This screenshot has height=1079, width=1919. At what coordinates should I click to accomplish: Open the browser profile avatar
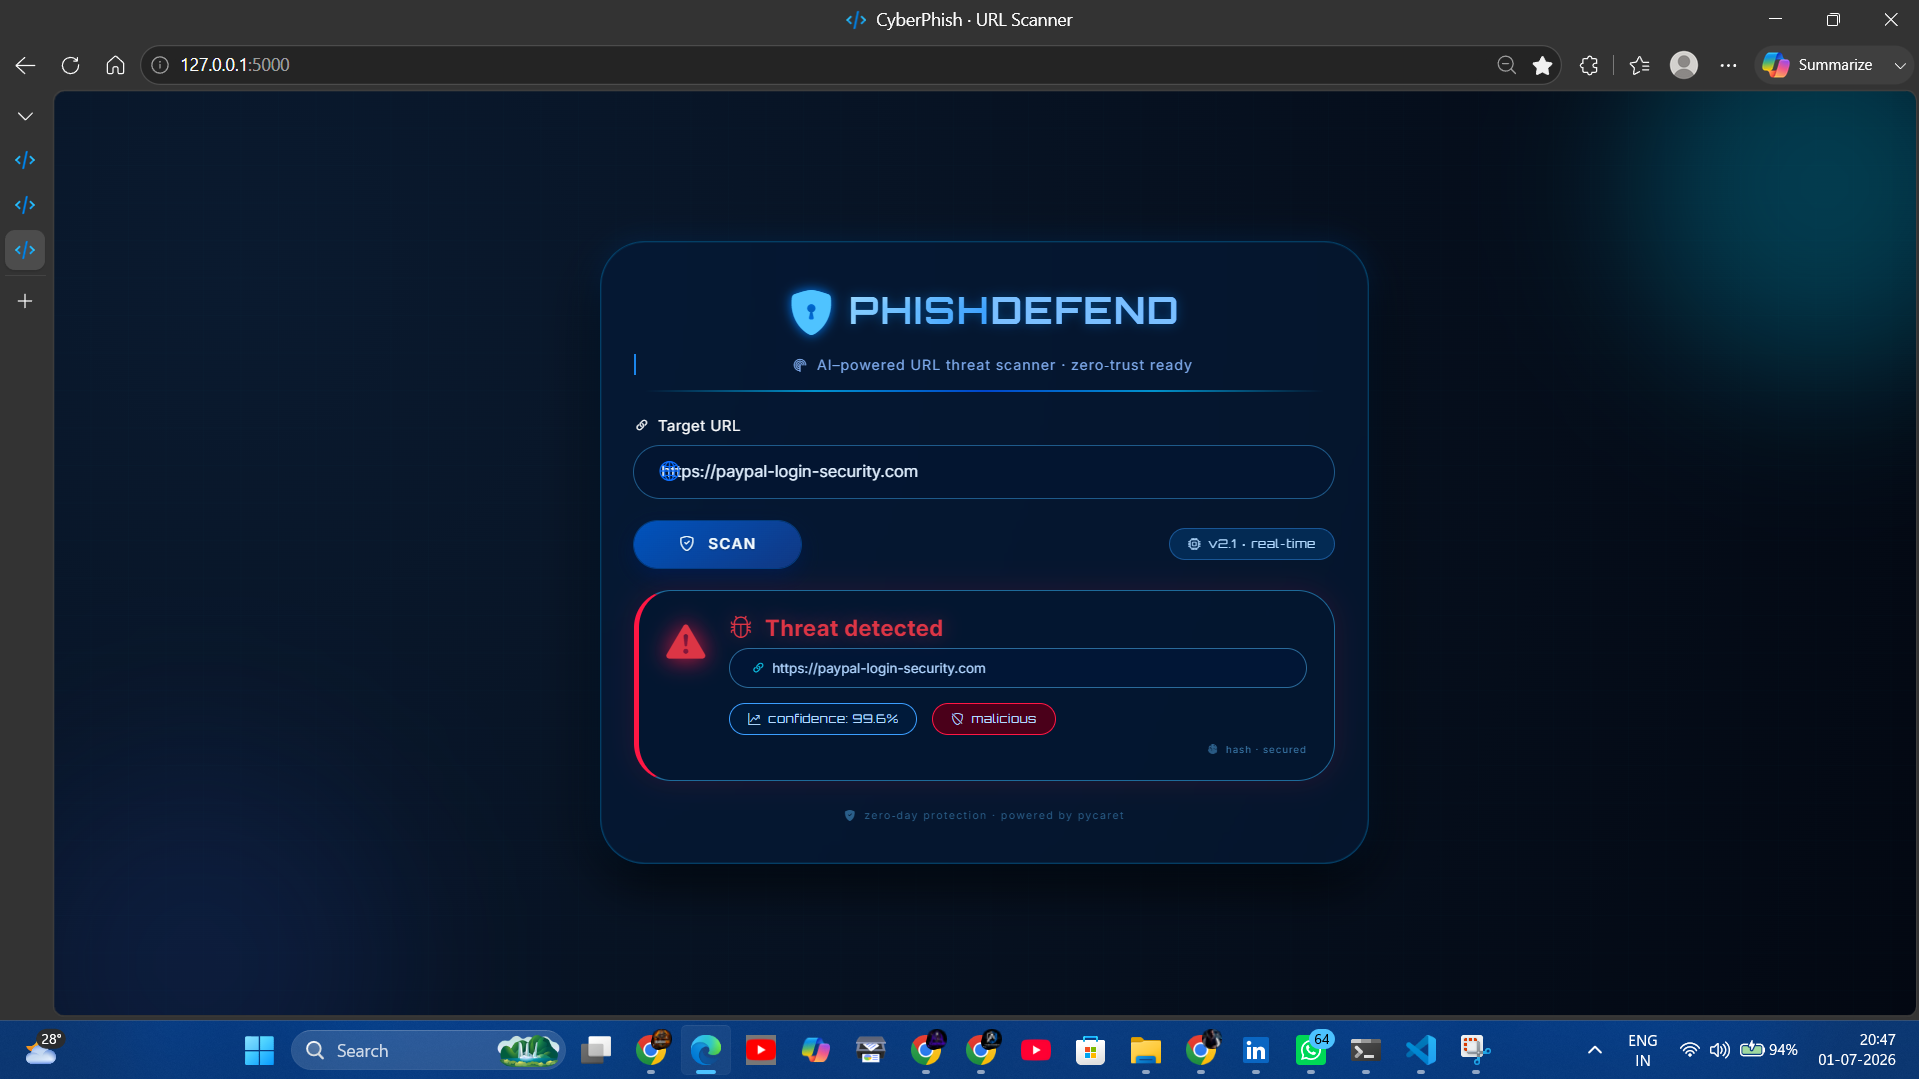[1684, 65]
